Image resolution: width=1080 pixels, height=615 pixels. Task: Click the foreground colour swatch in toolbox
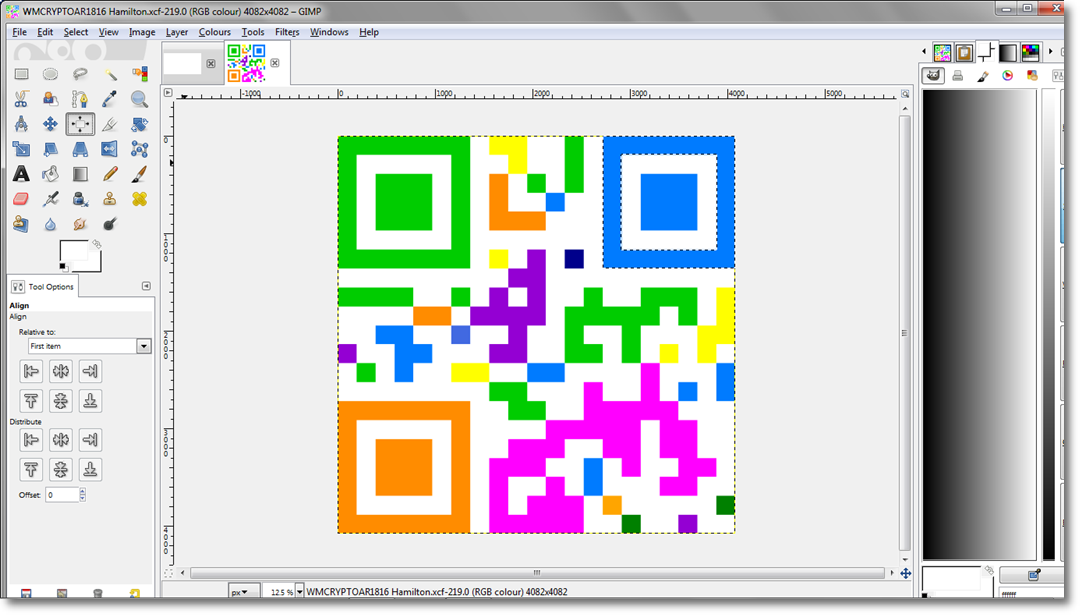click(74, 251)
